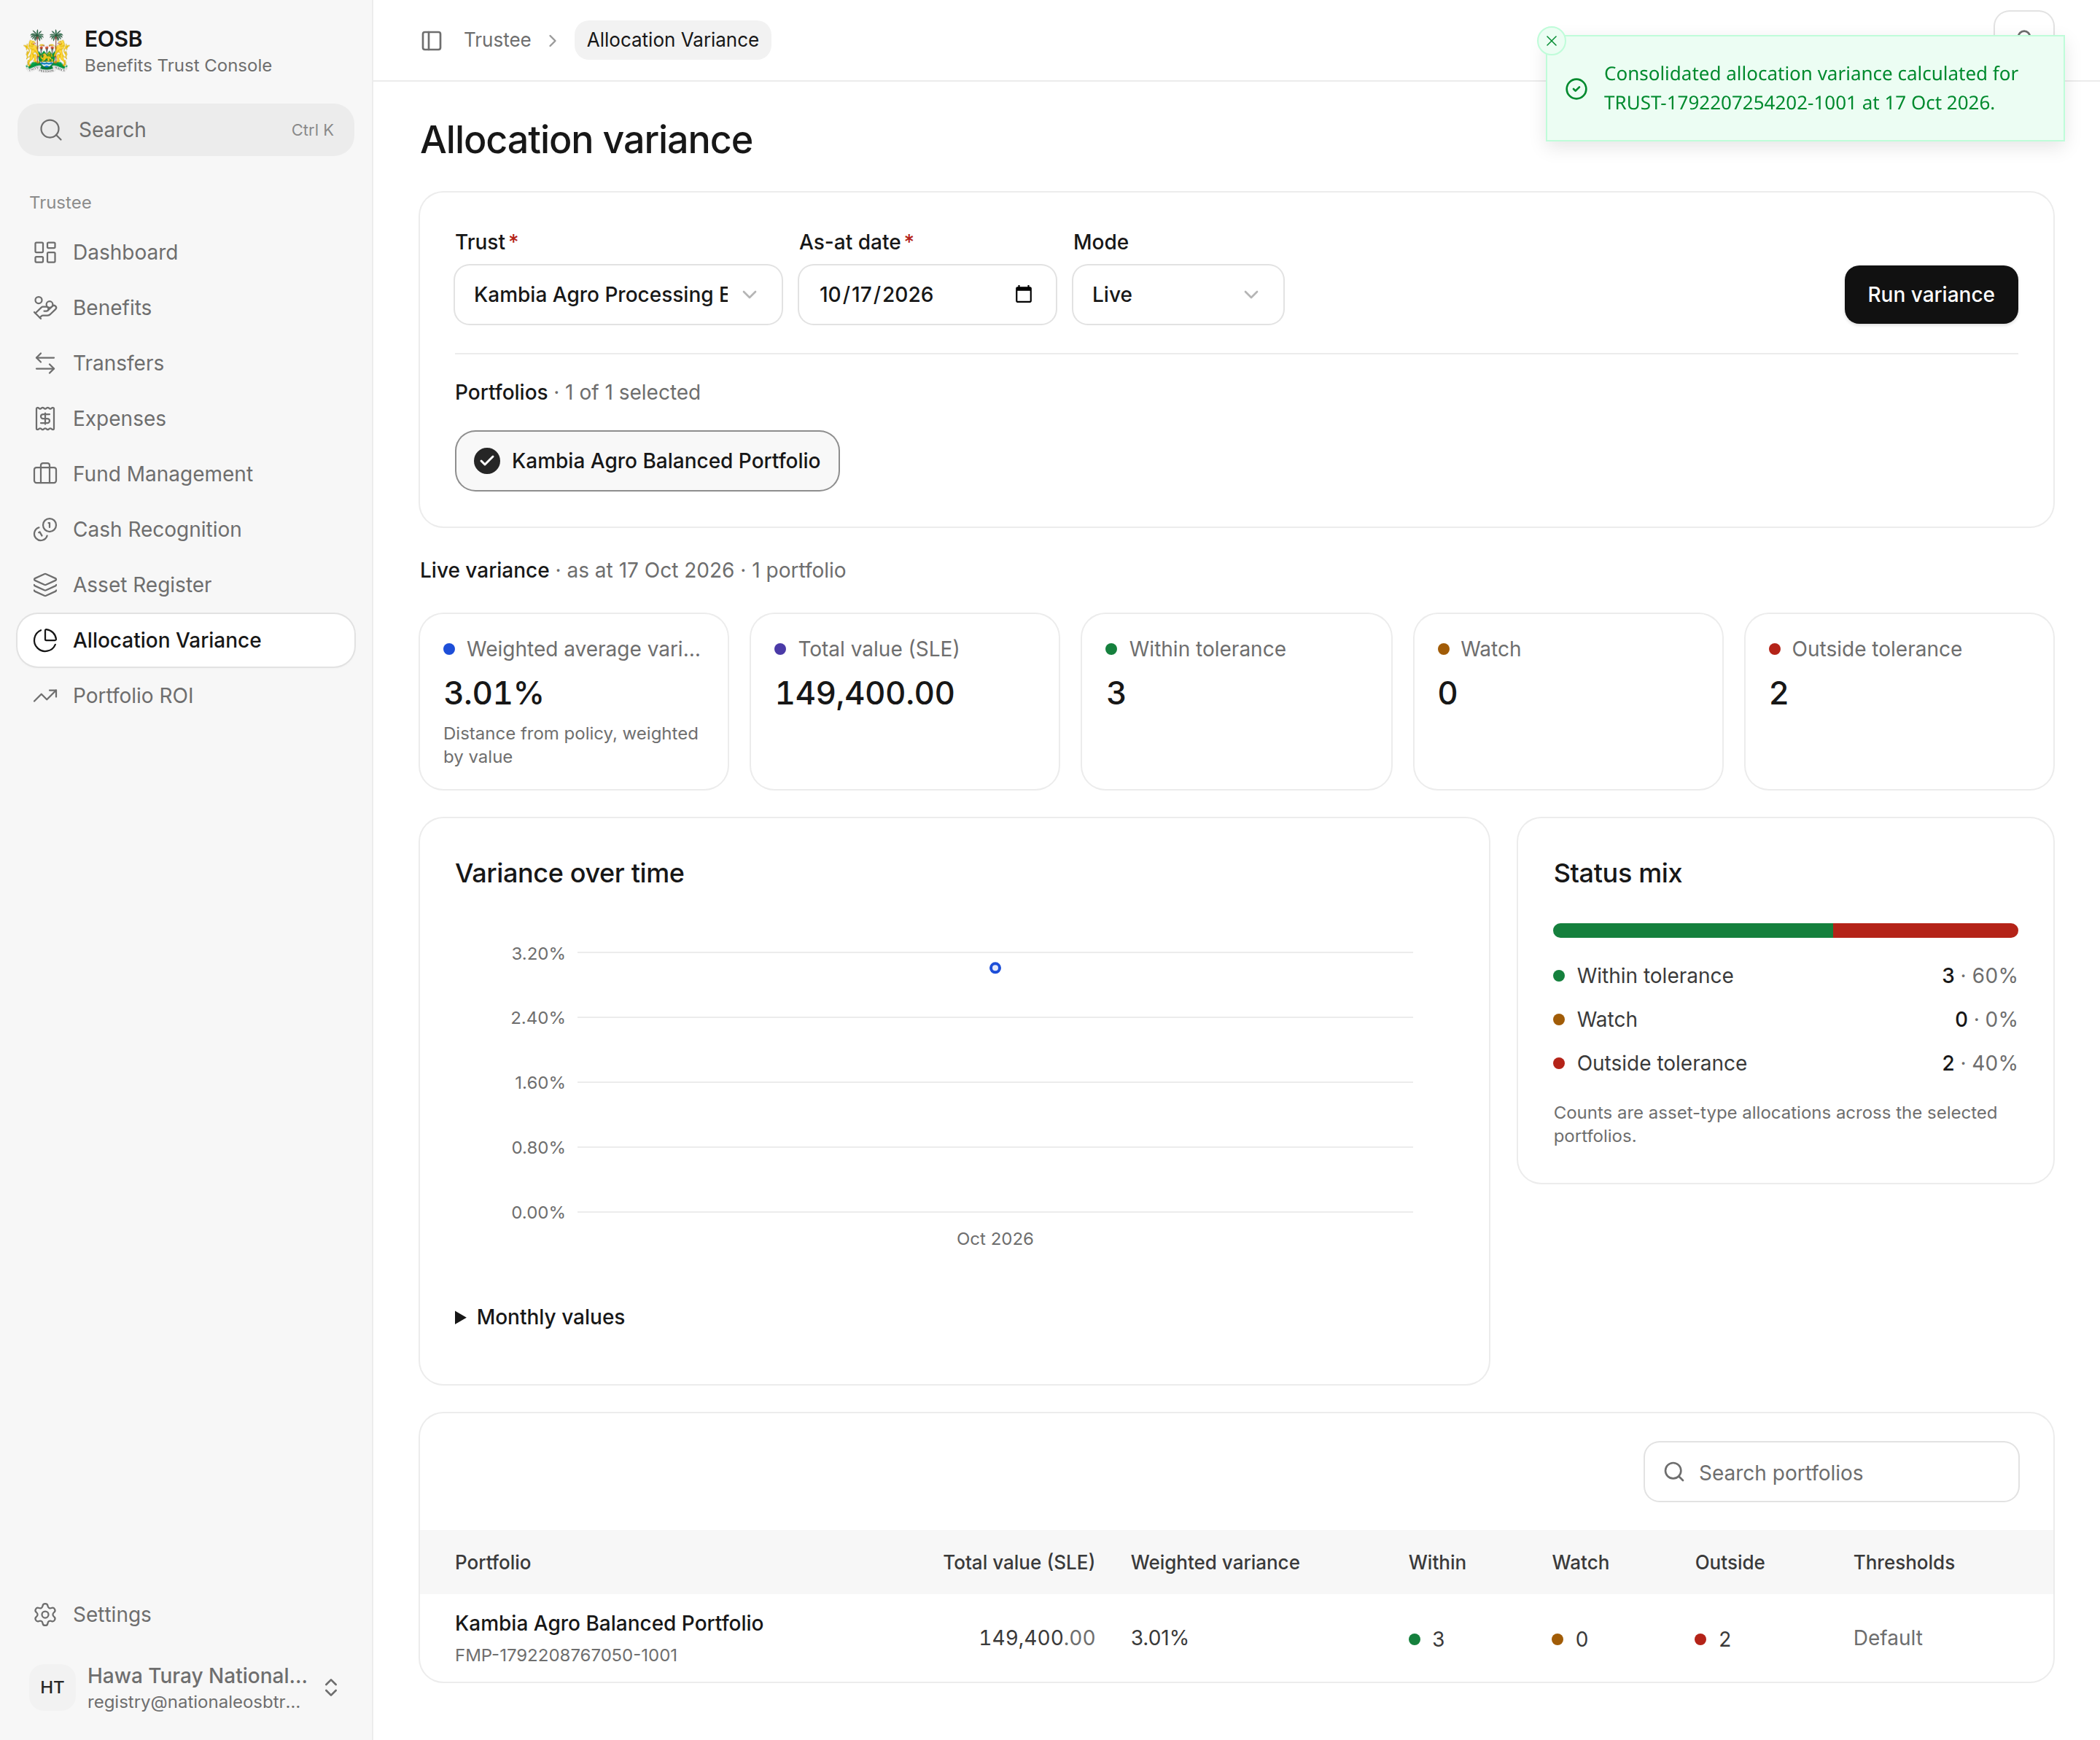The width and height of the screenshot is (2100, 1740).
Task: Focus the sidebar Search box
Action: point(186,130)
